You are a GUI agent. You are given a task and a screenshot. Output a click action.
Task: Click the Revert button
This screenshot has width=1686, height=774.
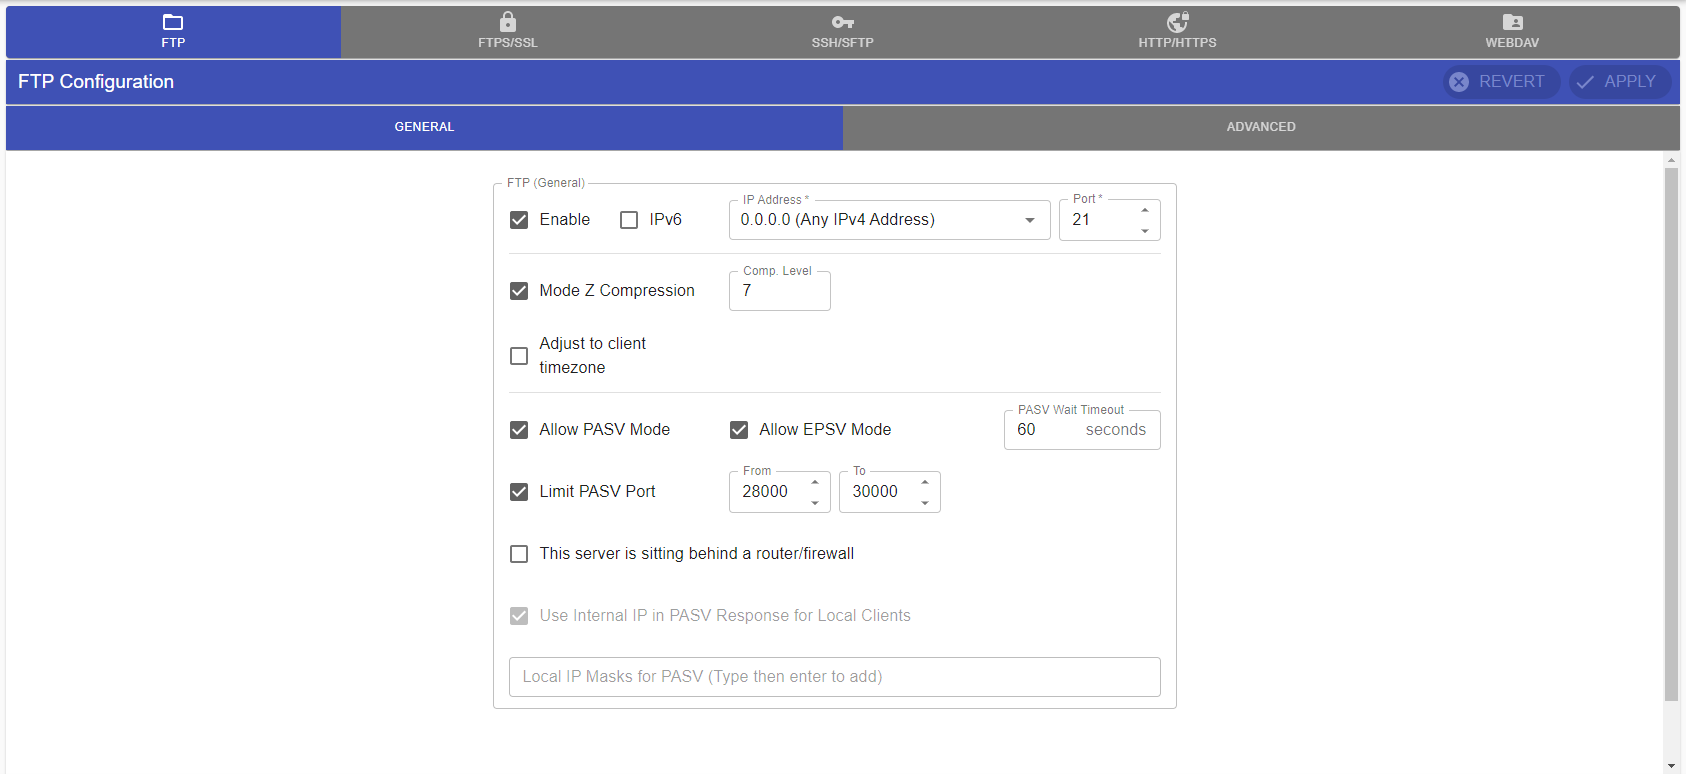[1500, 82]
